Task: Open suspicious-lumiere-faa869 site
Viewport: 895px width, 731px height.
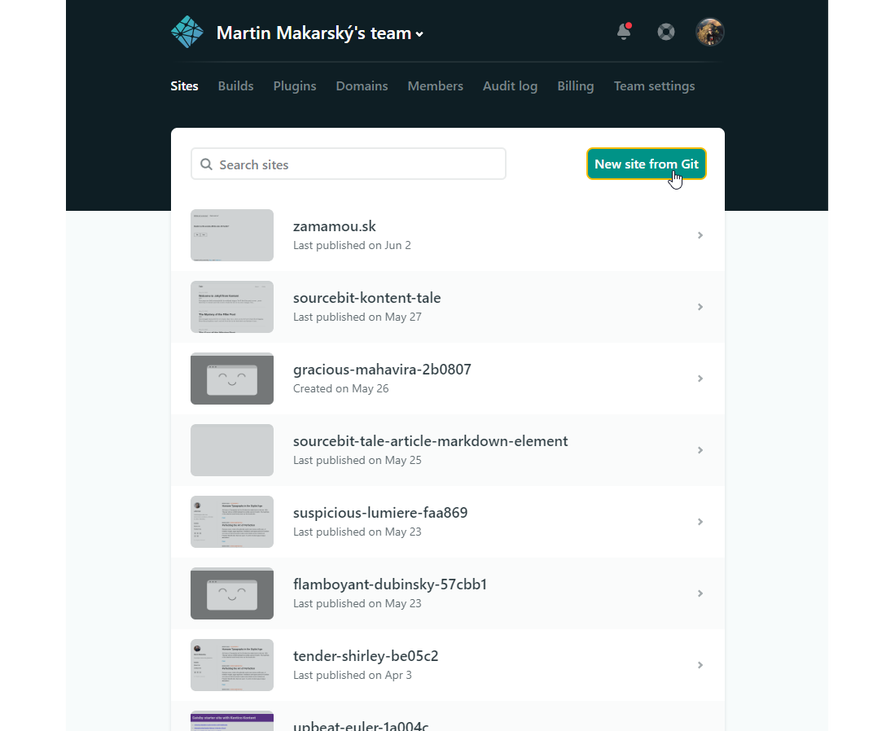Action: pos(380,513)
